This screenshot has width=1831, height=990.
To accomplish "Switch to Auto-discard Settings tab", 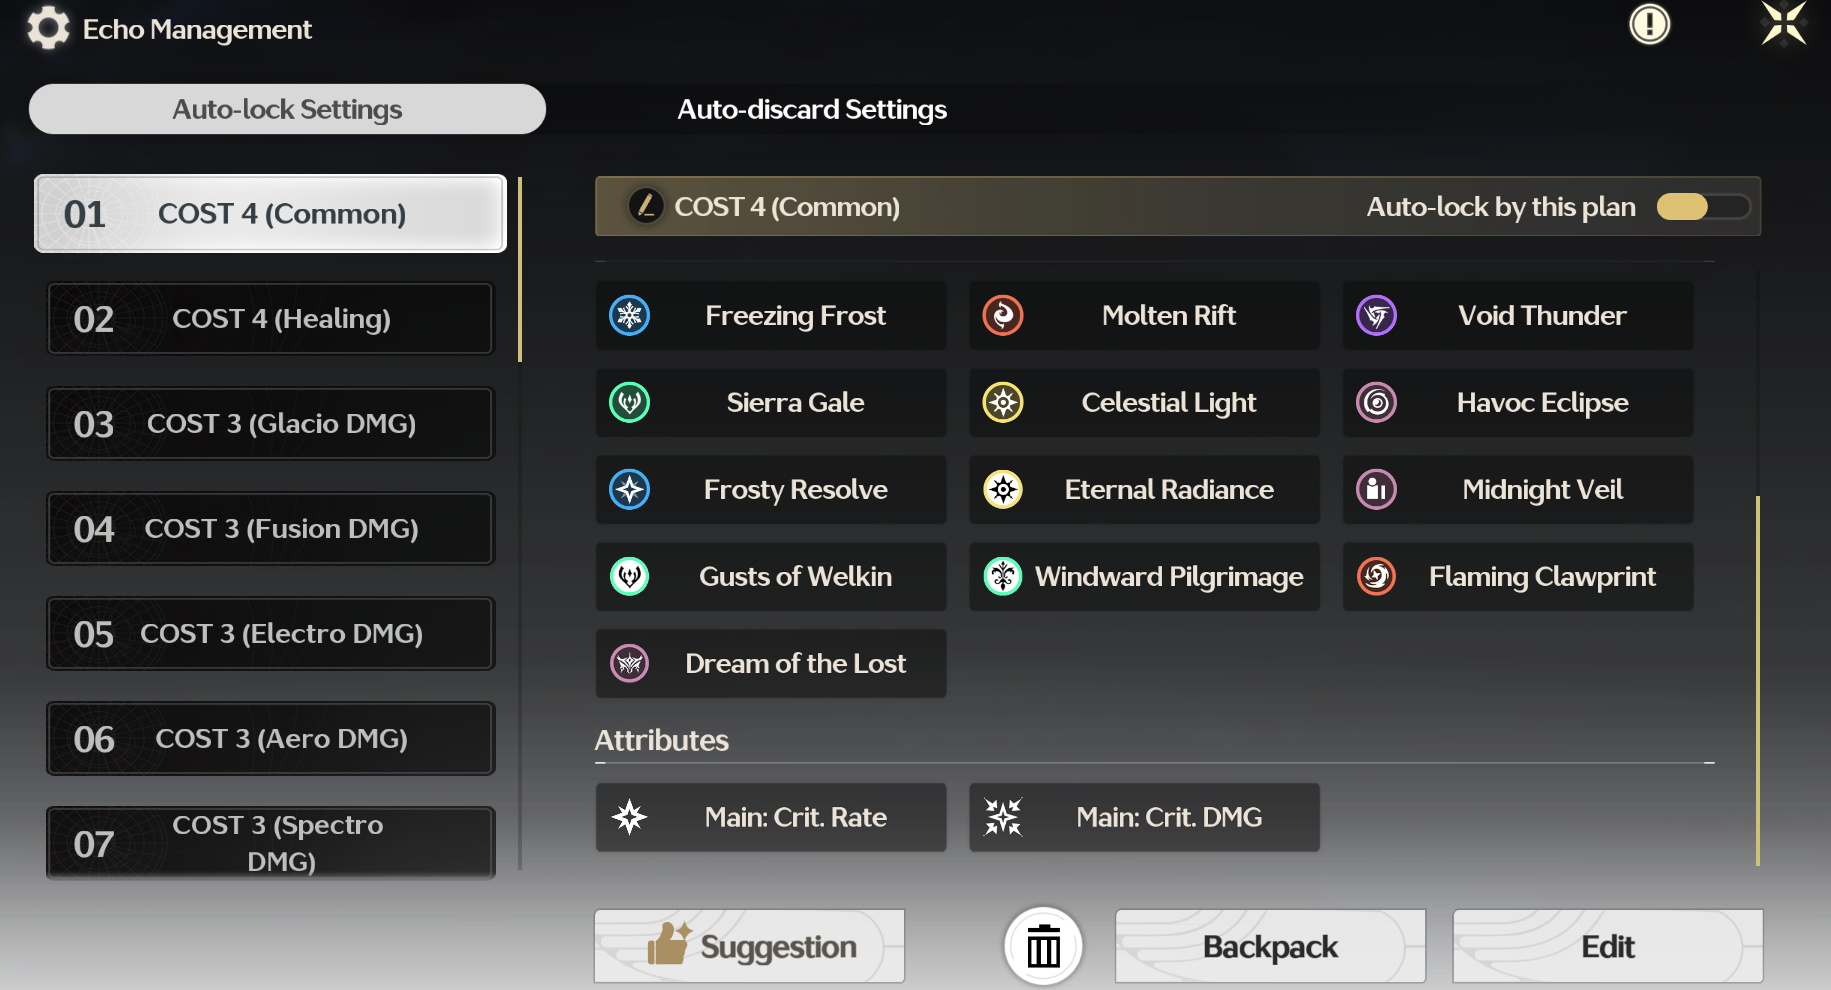I will coord(812,109).
